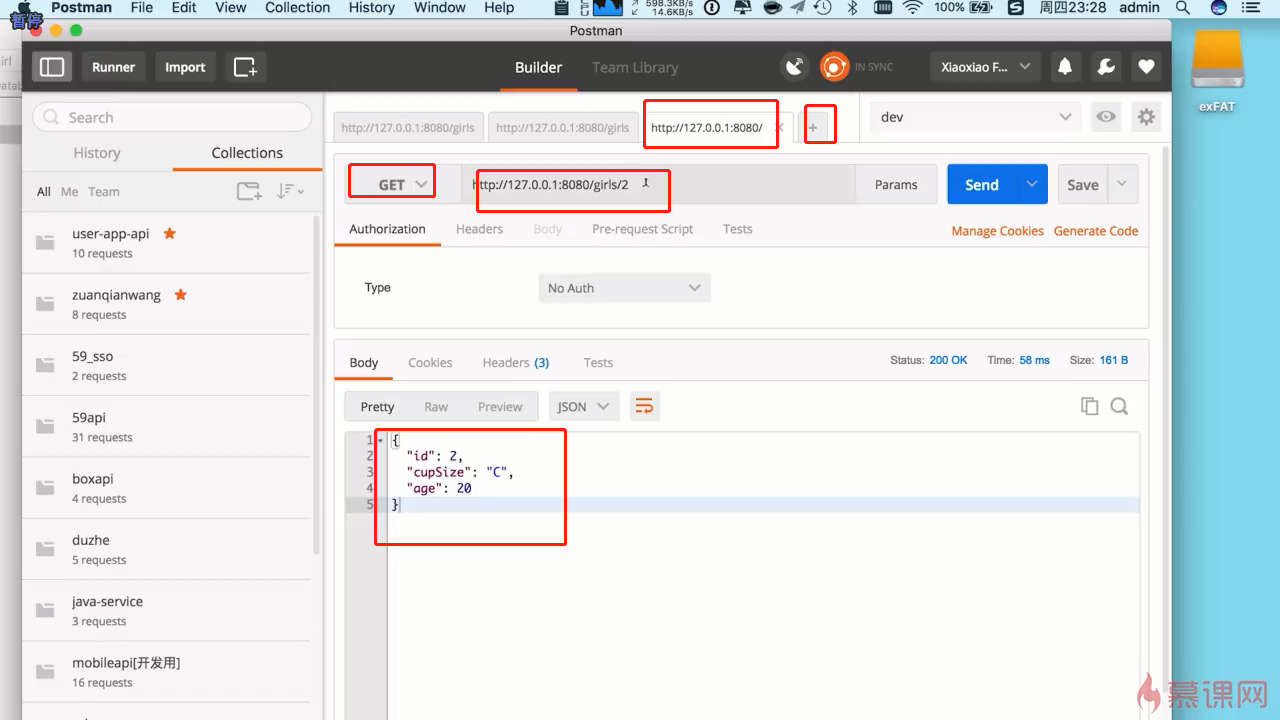The width and height of the screenshot is (1280, 720).
Task: Open the java-service collection
Action: (x=166, y=610)
